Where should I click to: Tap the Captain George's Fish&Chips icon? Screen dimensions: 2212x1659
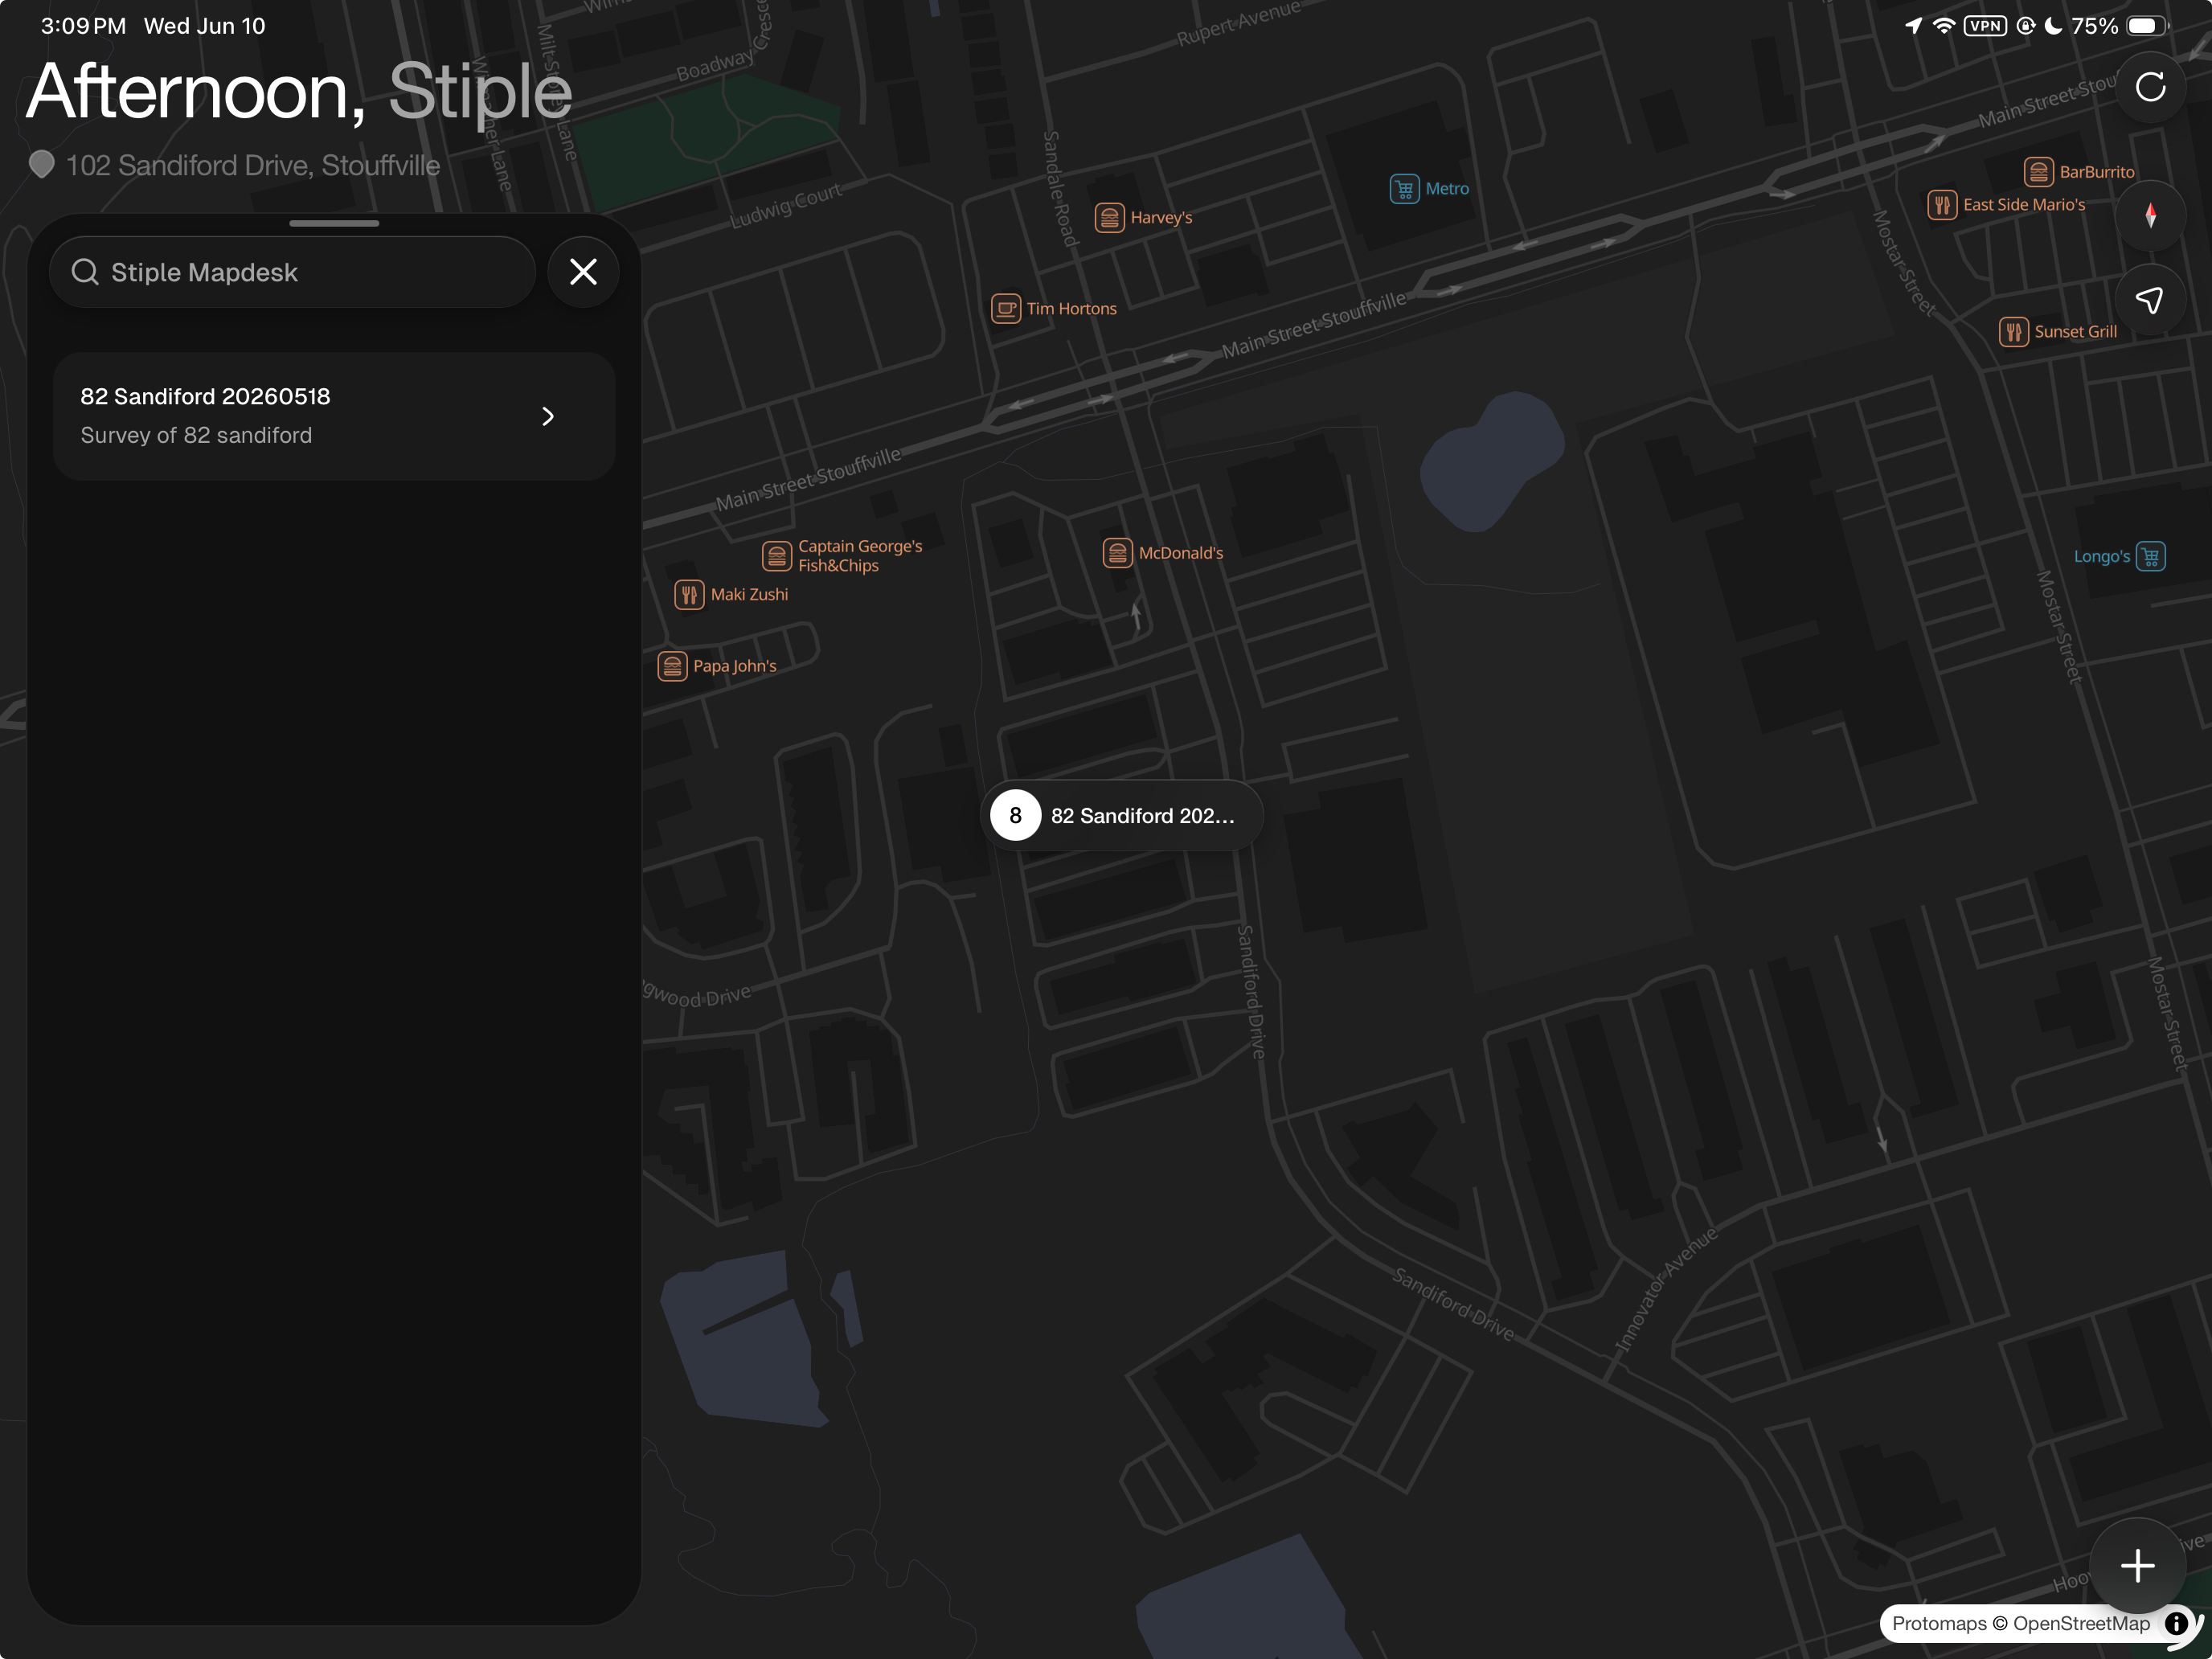pos(776,555)
